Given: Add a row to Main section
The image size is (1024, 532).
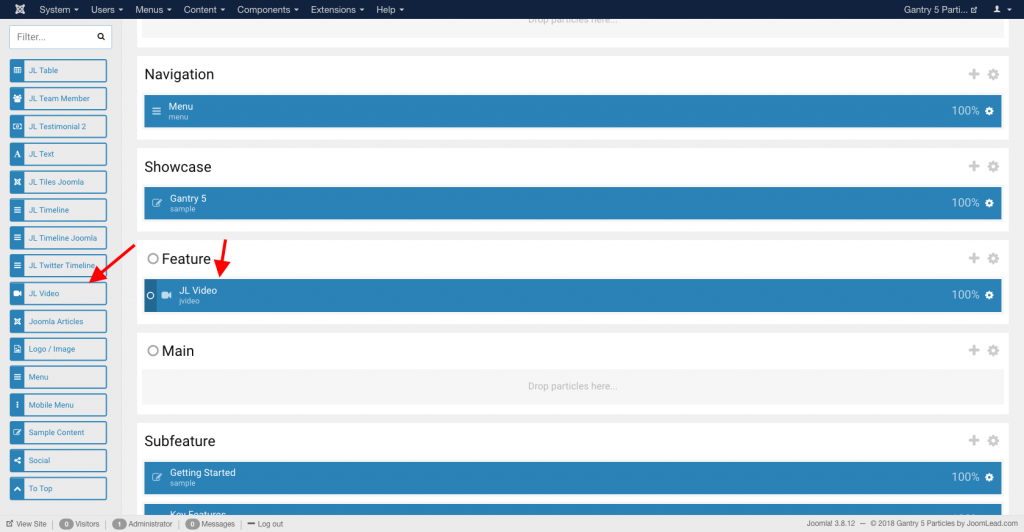Looking at the screenshot, I should [974, 351].
